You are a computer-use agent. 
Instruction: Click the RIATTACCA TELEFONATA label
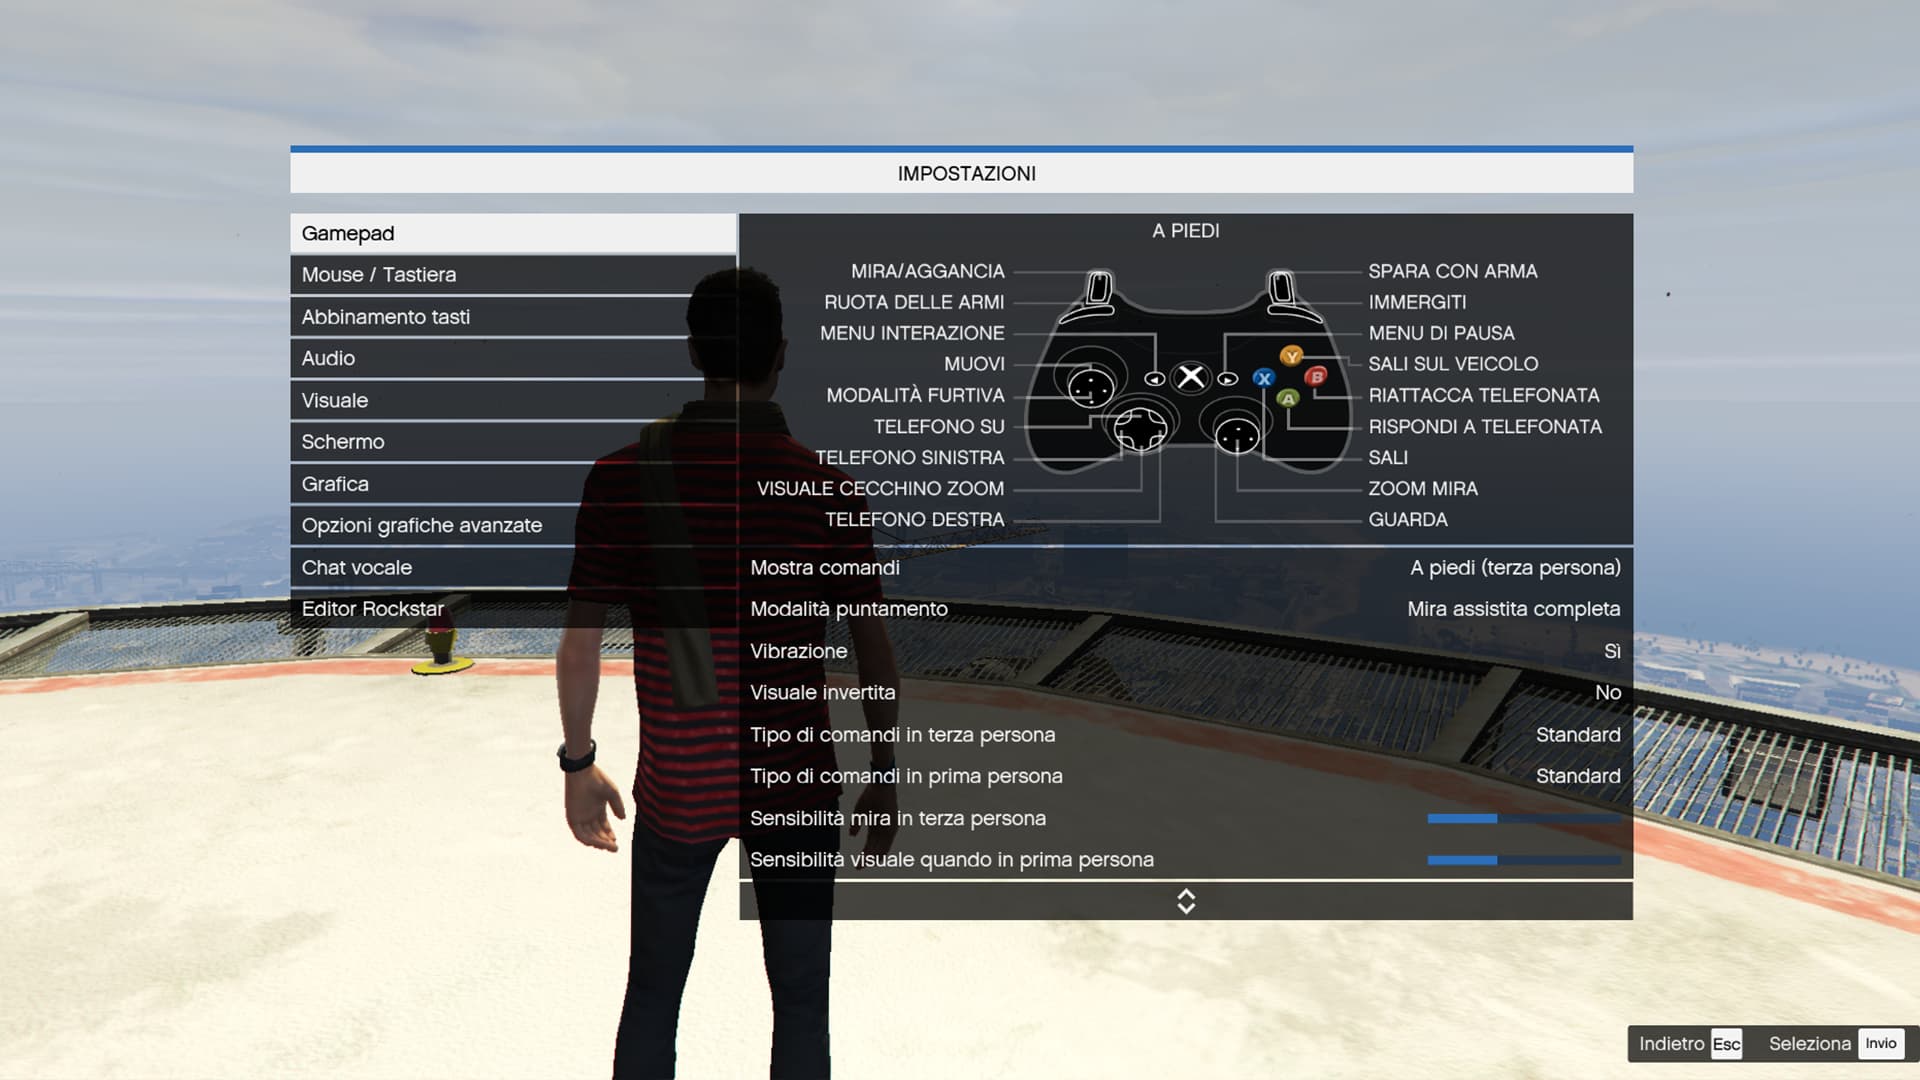[x=1484, y=395]
